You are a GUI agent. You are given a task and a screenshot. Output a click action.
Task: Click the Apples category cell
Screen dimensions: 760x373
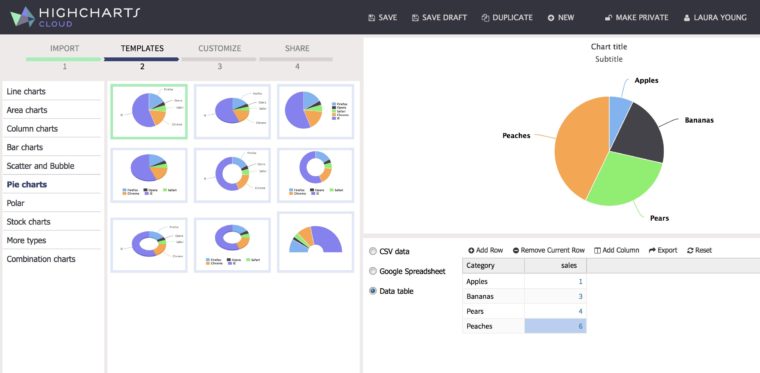point(493,281)
